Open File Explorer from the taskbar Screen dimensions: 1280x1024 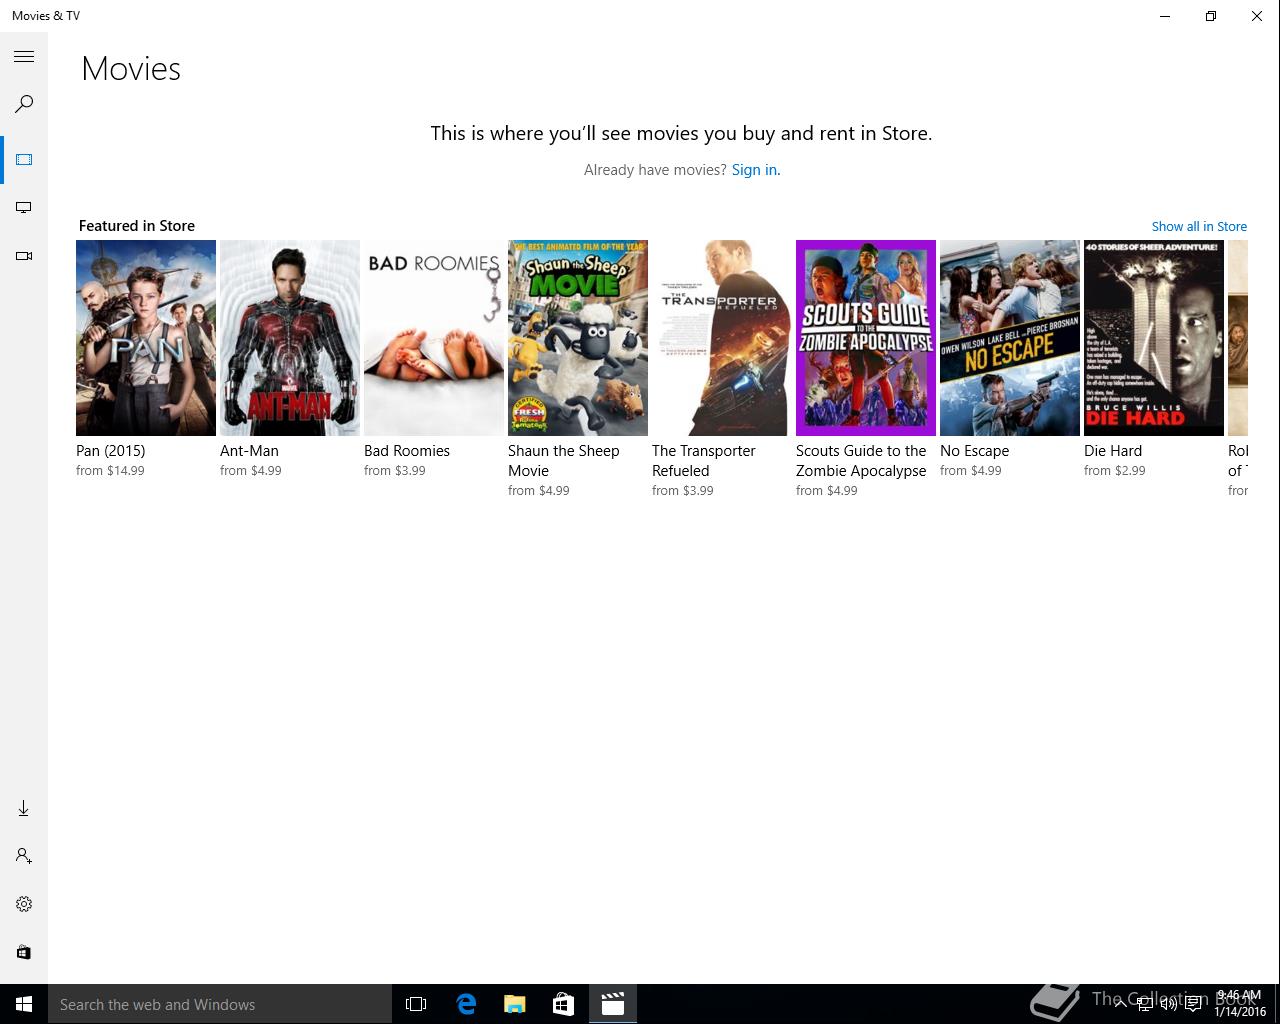pyautogui.click(x=515, y=1004)
